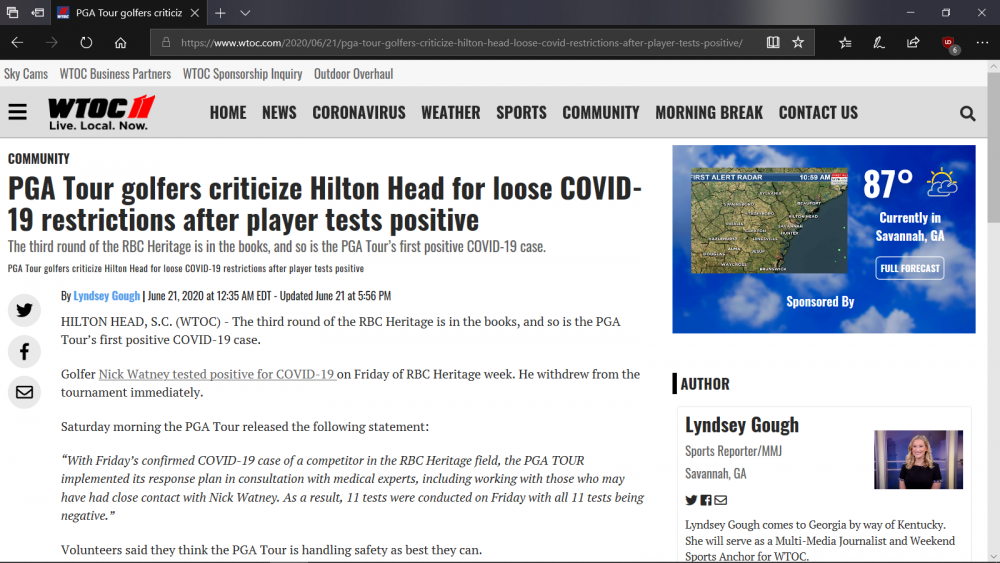
Task: Open the Sky Cams link
Action: click(x=26, y=74)
